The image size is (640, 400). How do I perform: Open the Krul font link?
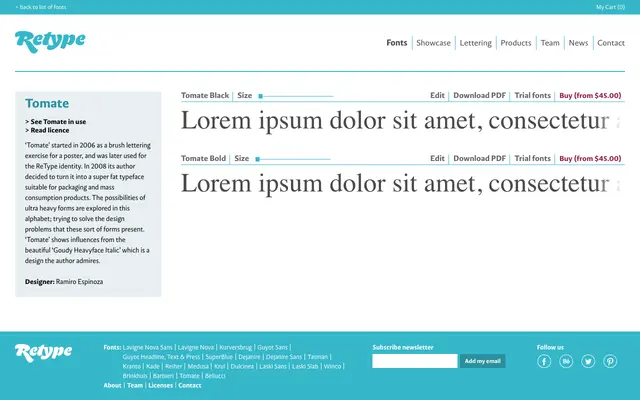pos(220,366)
